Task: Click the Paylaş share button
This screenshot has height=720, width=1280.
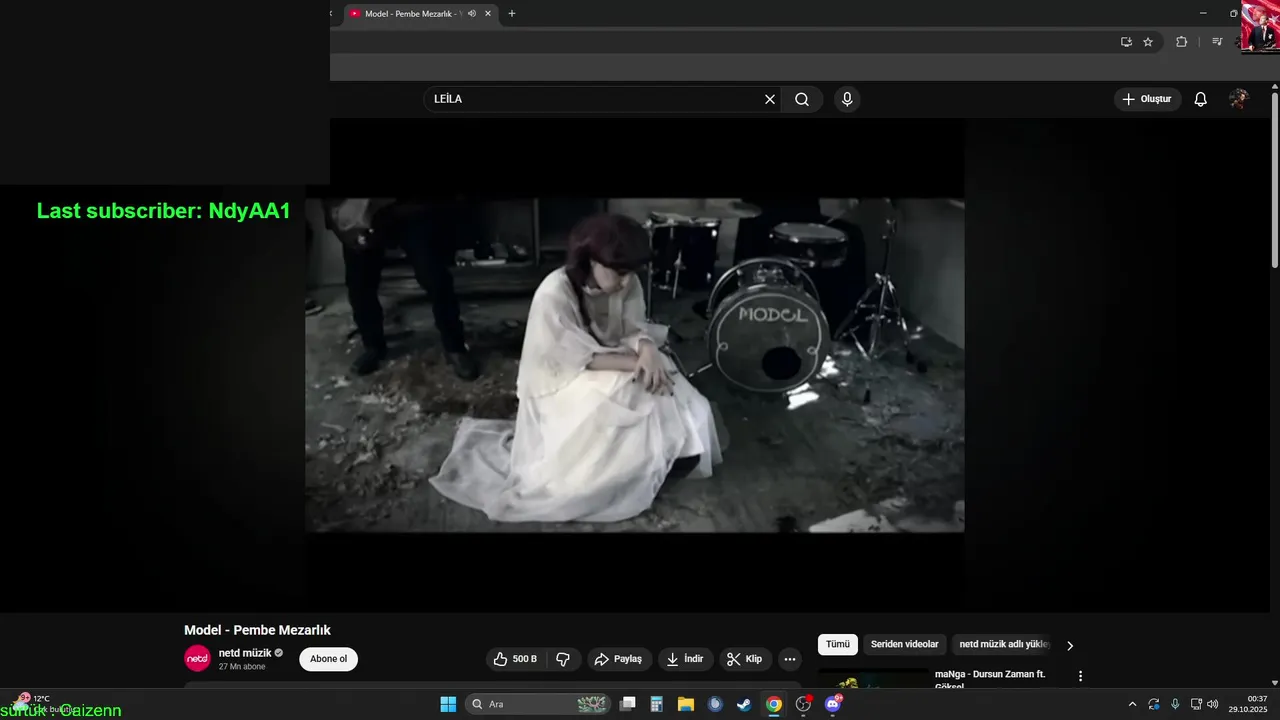Action: coord(619,659)
